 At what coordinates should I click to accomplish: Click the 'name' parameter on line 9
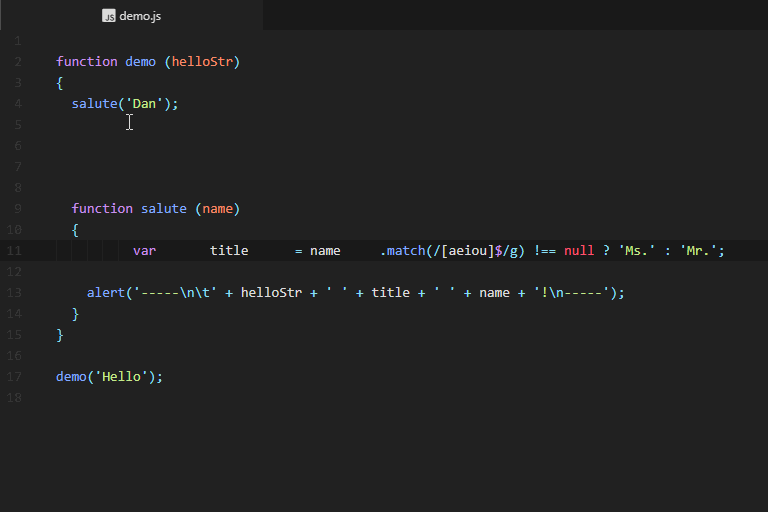pos(217,209)
